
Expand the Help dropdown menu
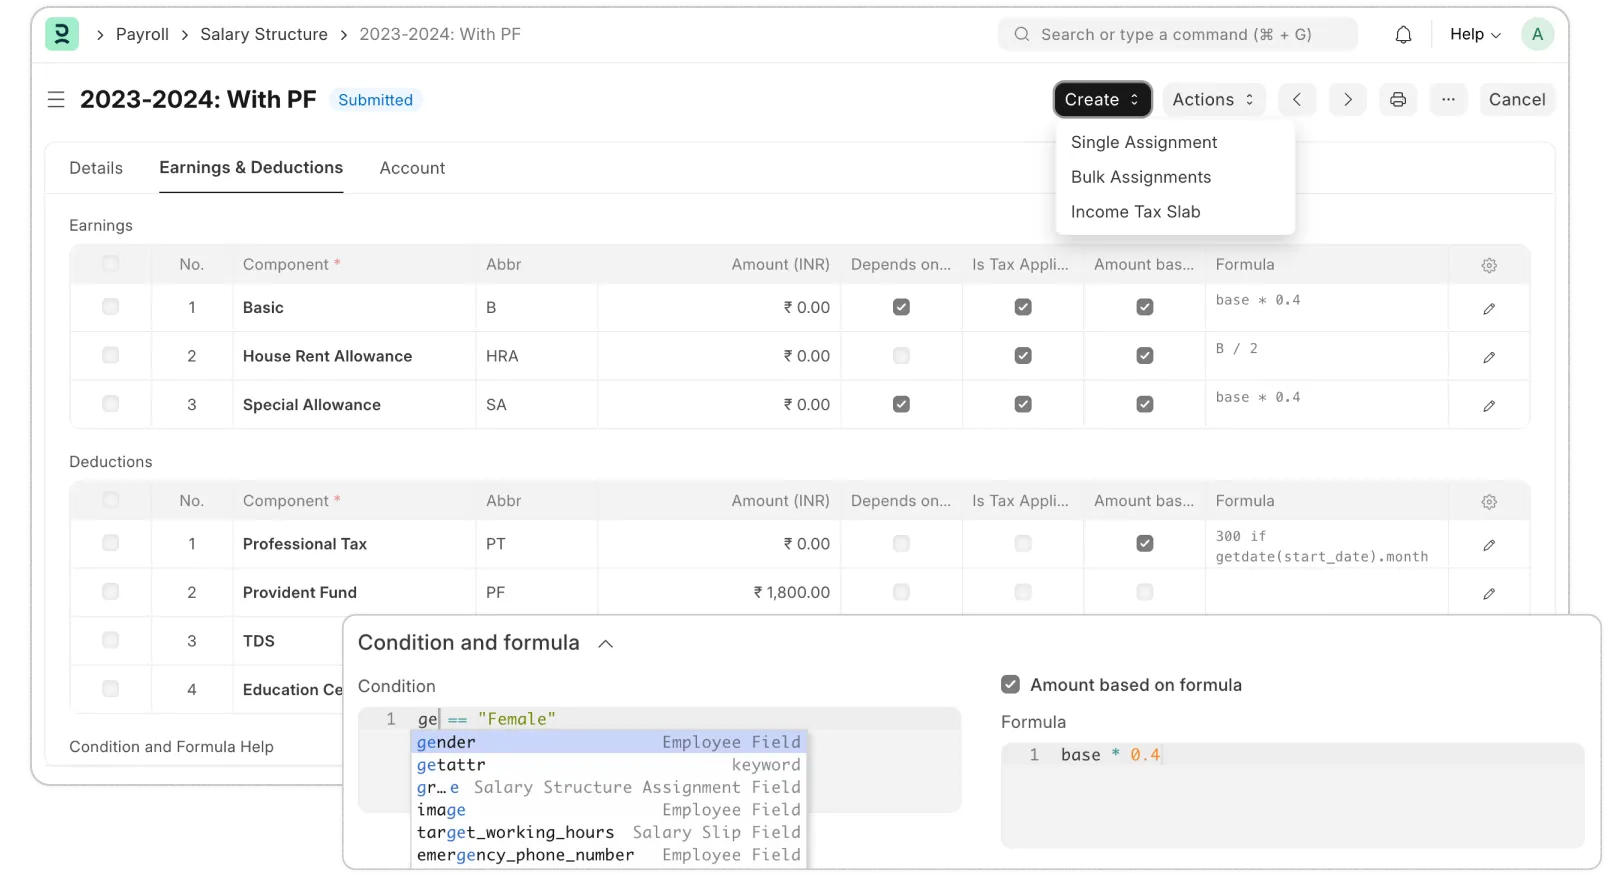(1475, 35)
